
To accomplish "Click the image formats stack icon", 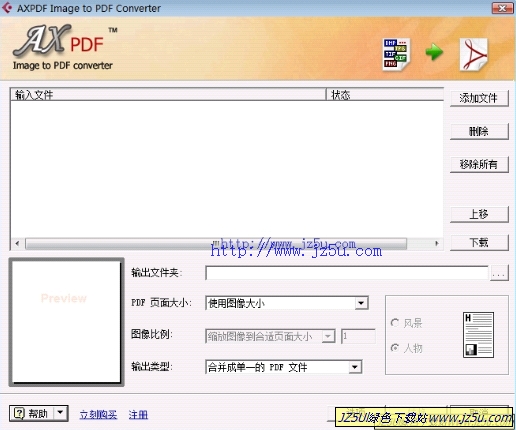I will (x=396, y=54).
